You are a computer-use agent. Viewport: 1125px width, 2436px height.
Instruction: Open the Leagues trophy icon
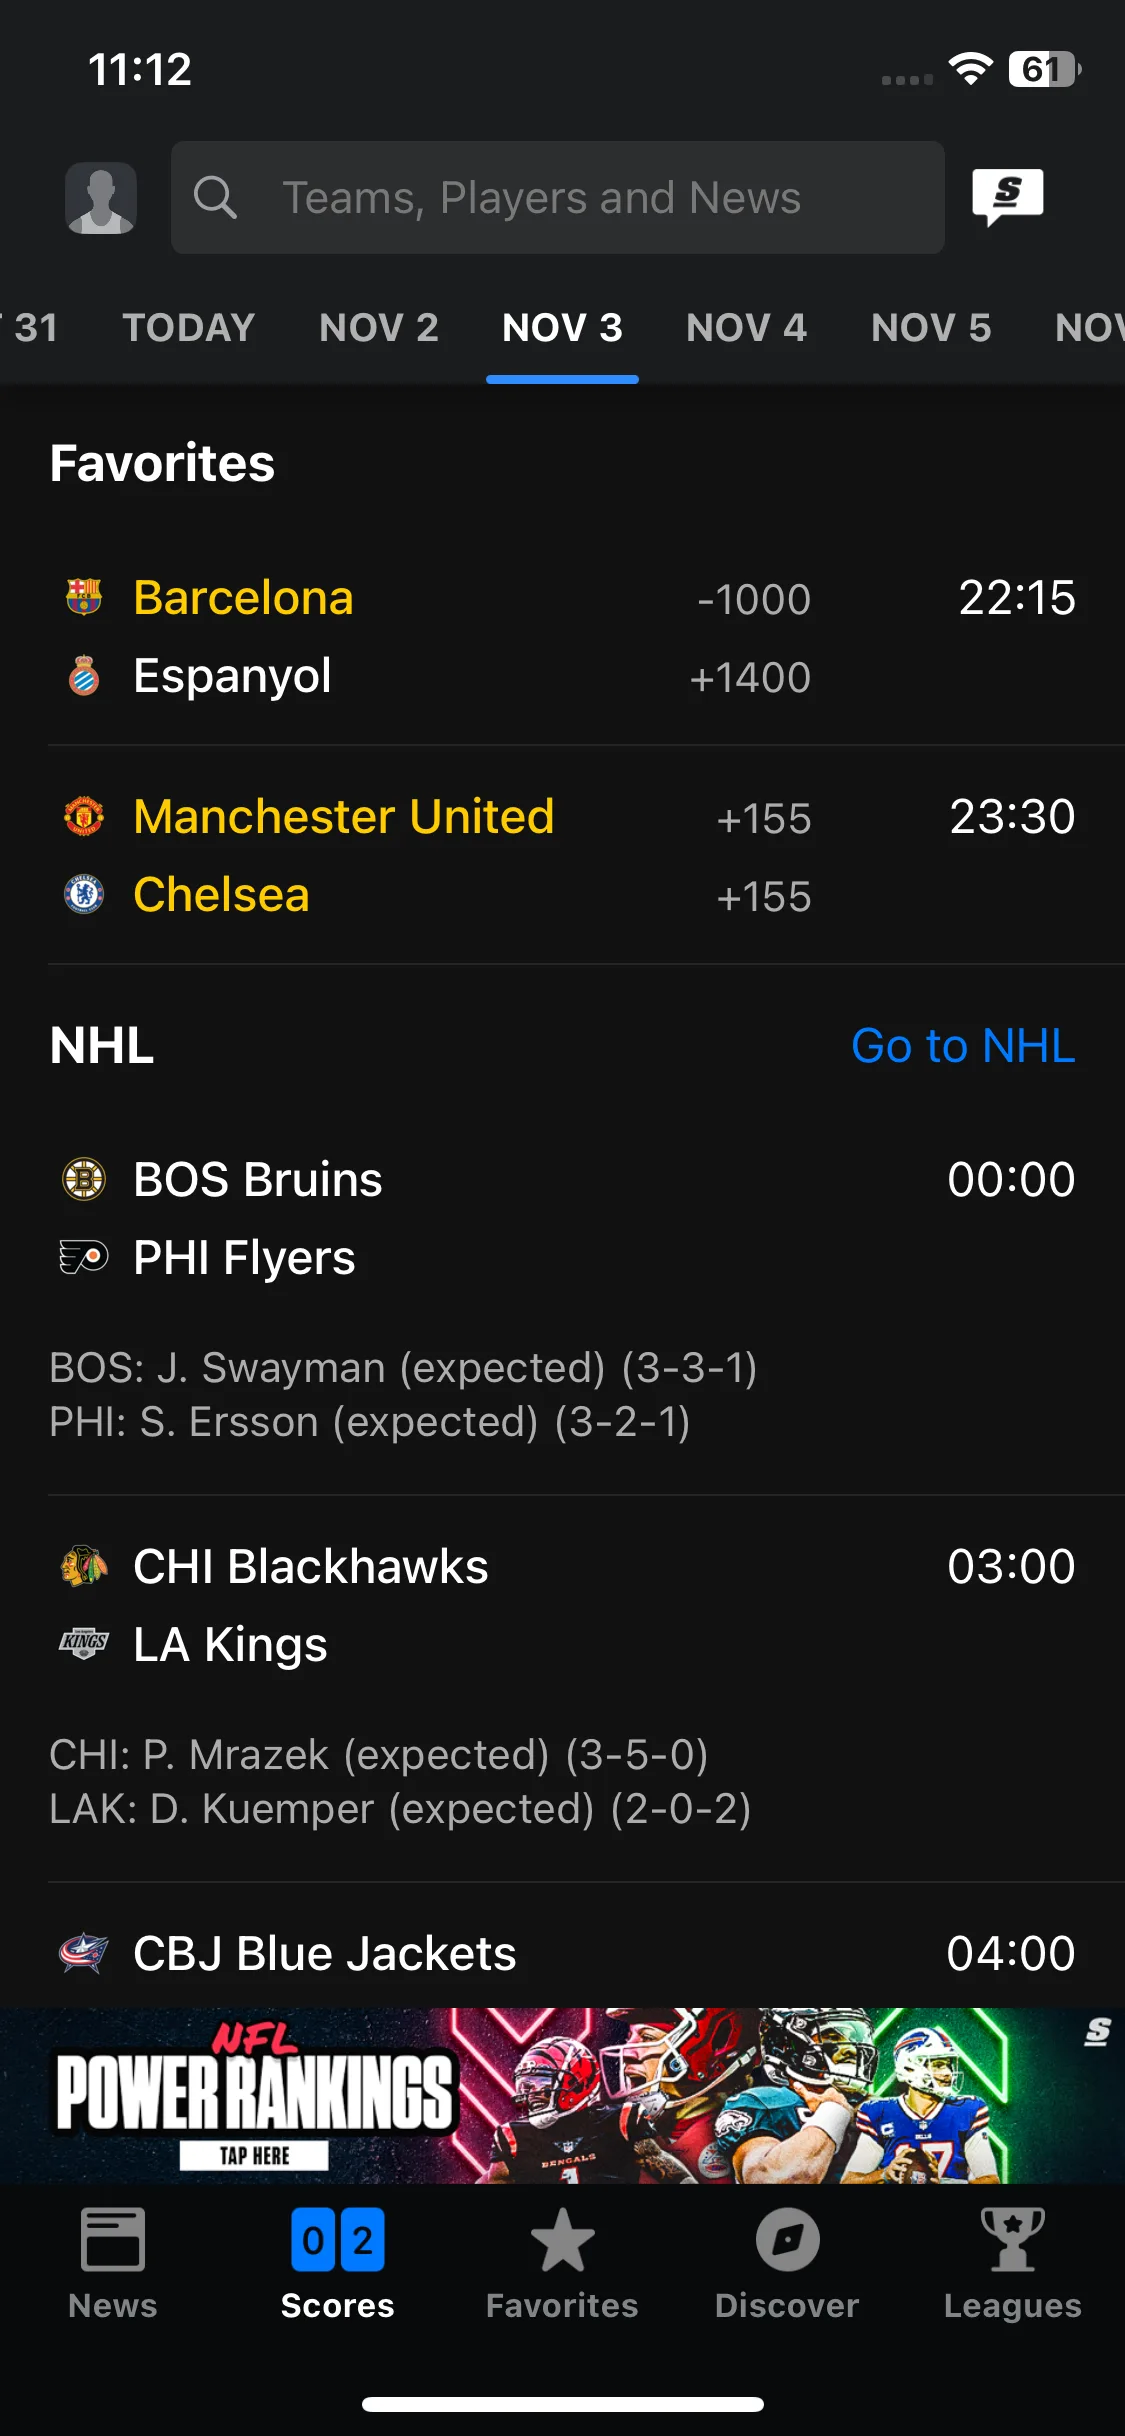click(x=1012, y=2240)
